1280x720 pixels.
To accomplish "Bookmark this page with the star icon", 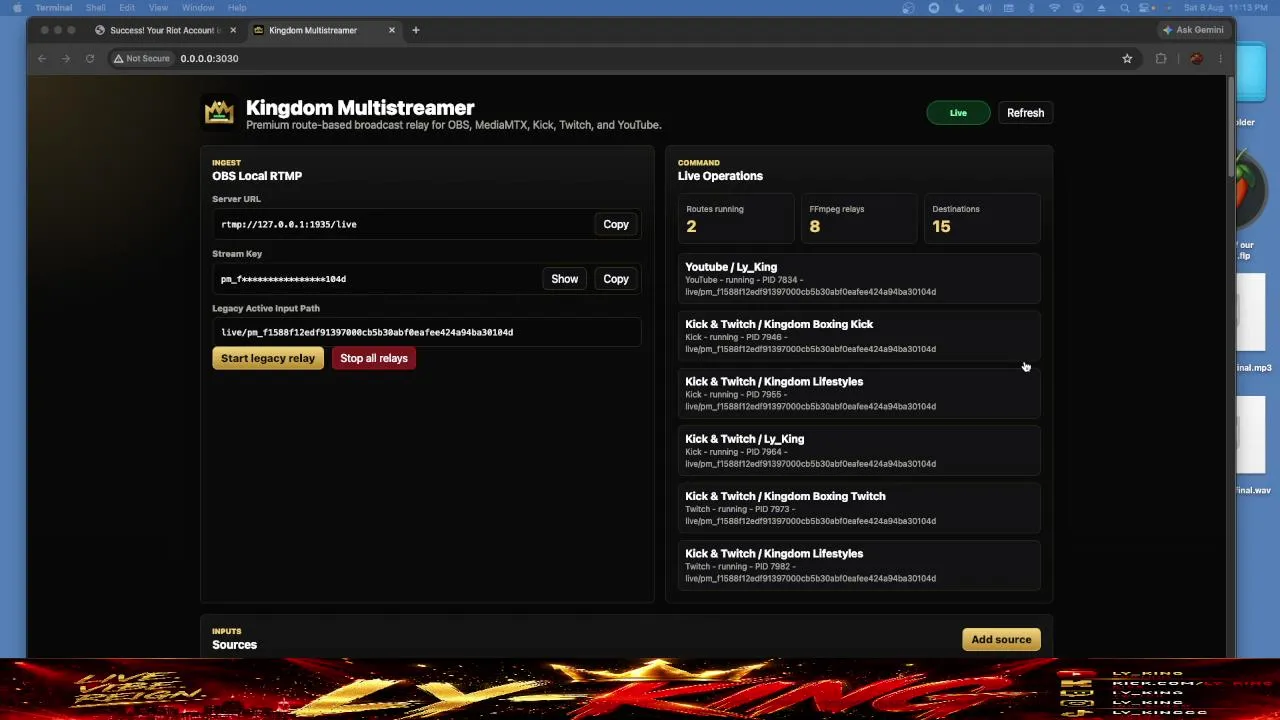I will click(x=1127, y=59).
